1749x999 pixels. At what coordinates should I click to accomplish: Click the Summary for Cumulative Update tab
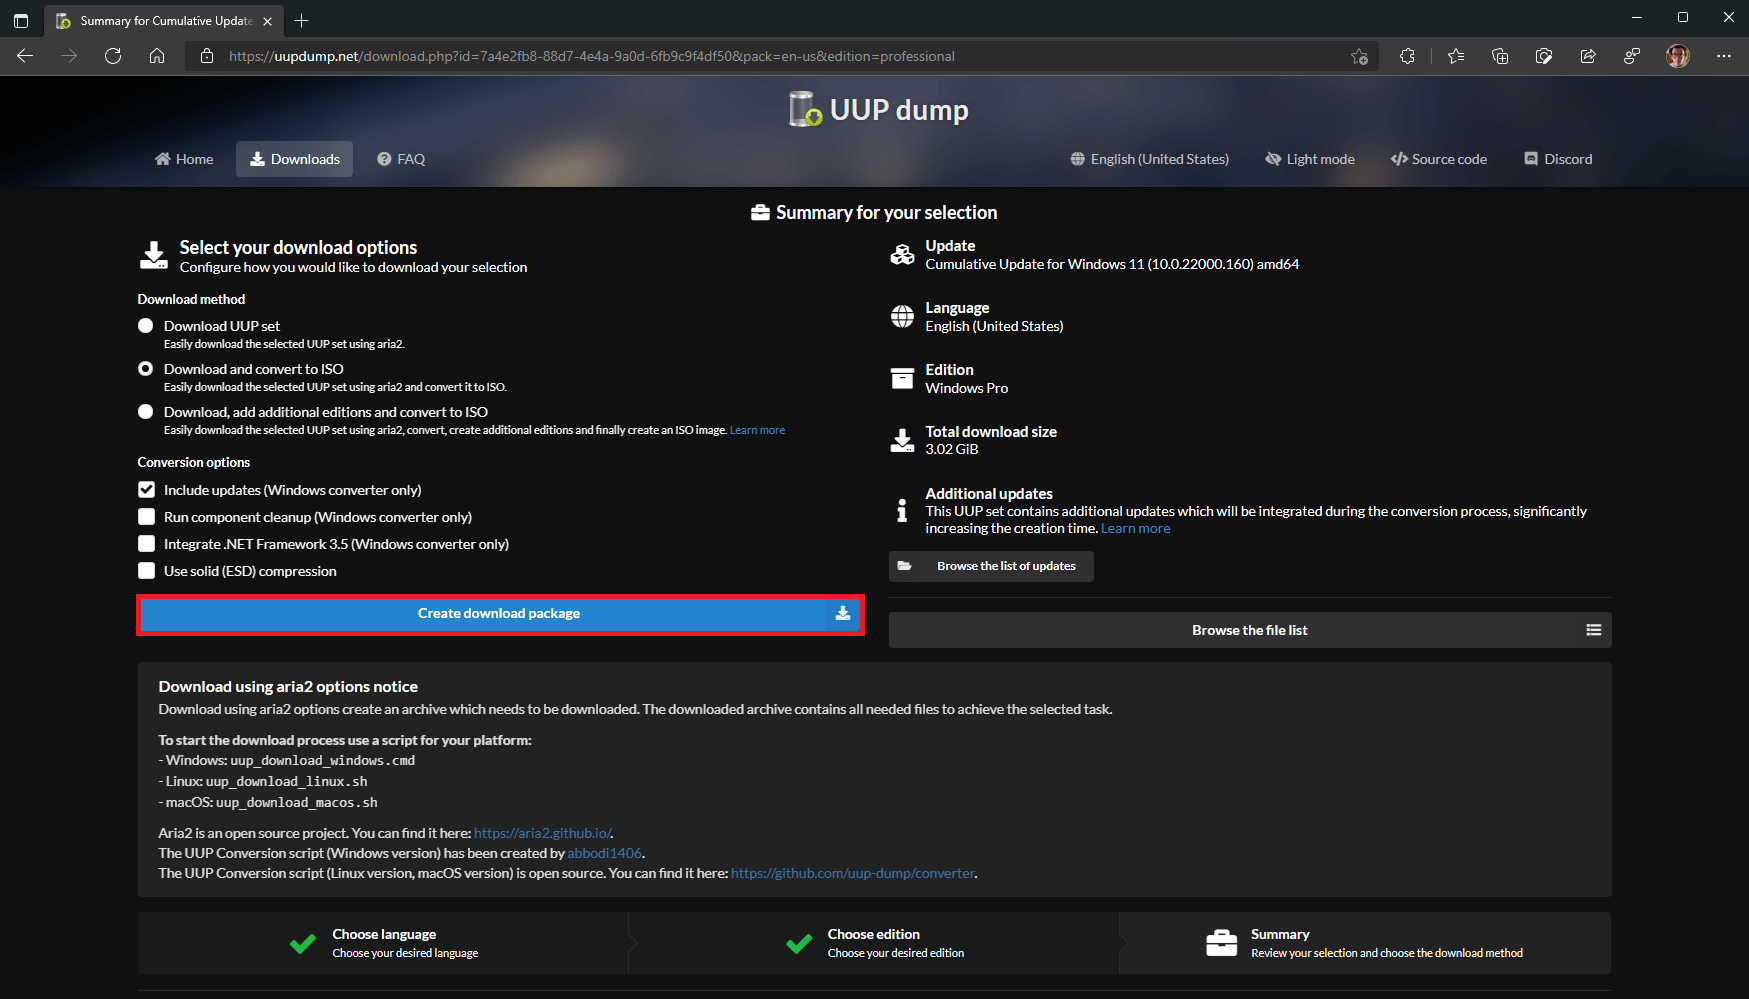pyautogui.click(x=165, y=21)
